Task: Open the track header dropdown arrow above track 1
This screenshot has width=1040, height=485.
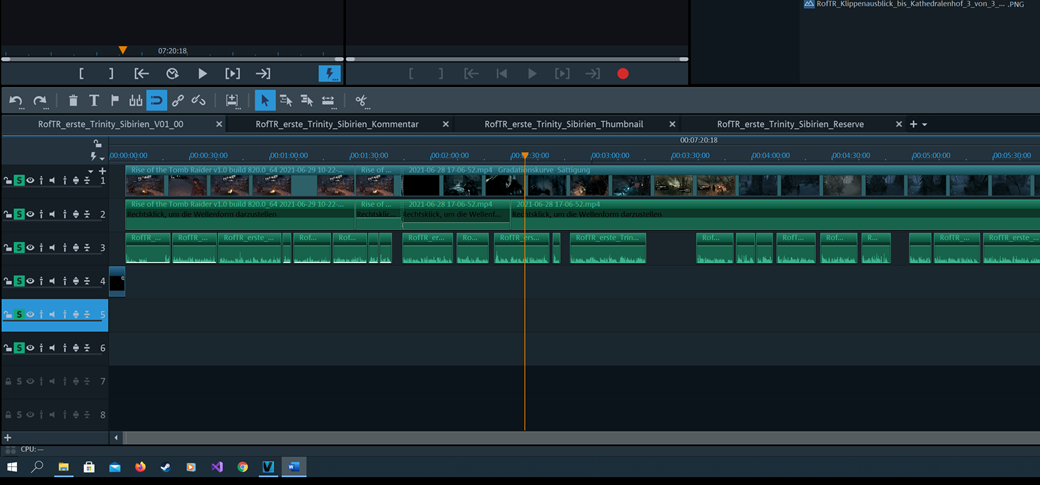Action: (90, 171)
